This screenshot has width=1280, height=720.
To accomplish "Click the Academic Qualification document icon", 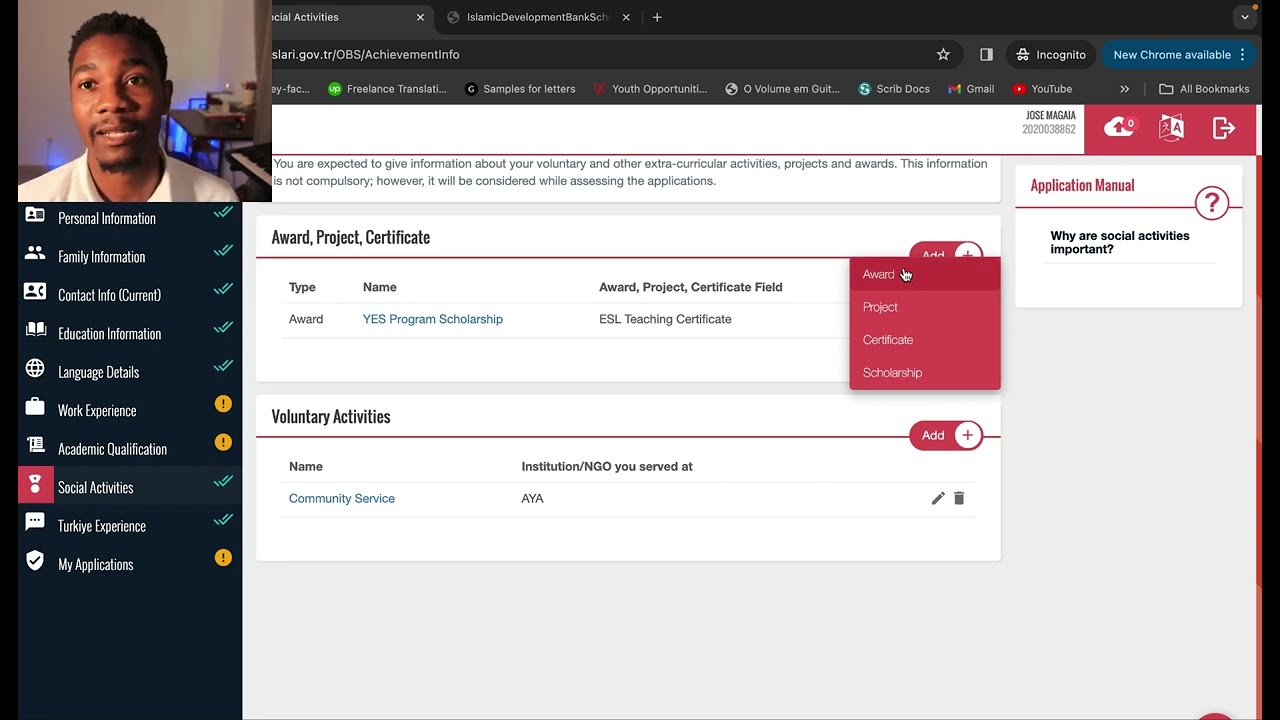I will coord(35,445).
